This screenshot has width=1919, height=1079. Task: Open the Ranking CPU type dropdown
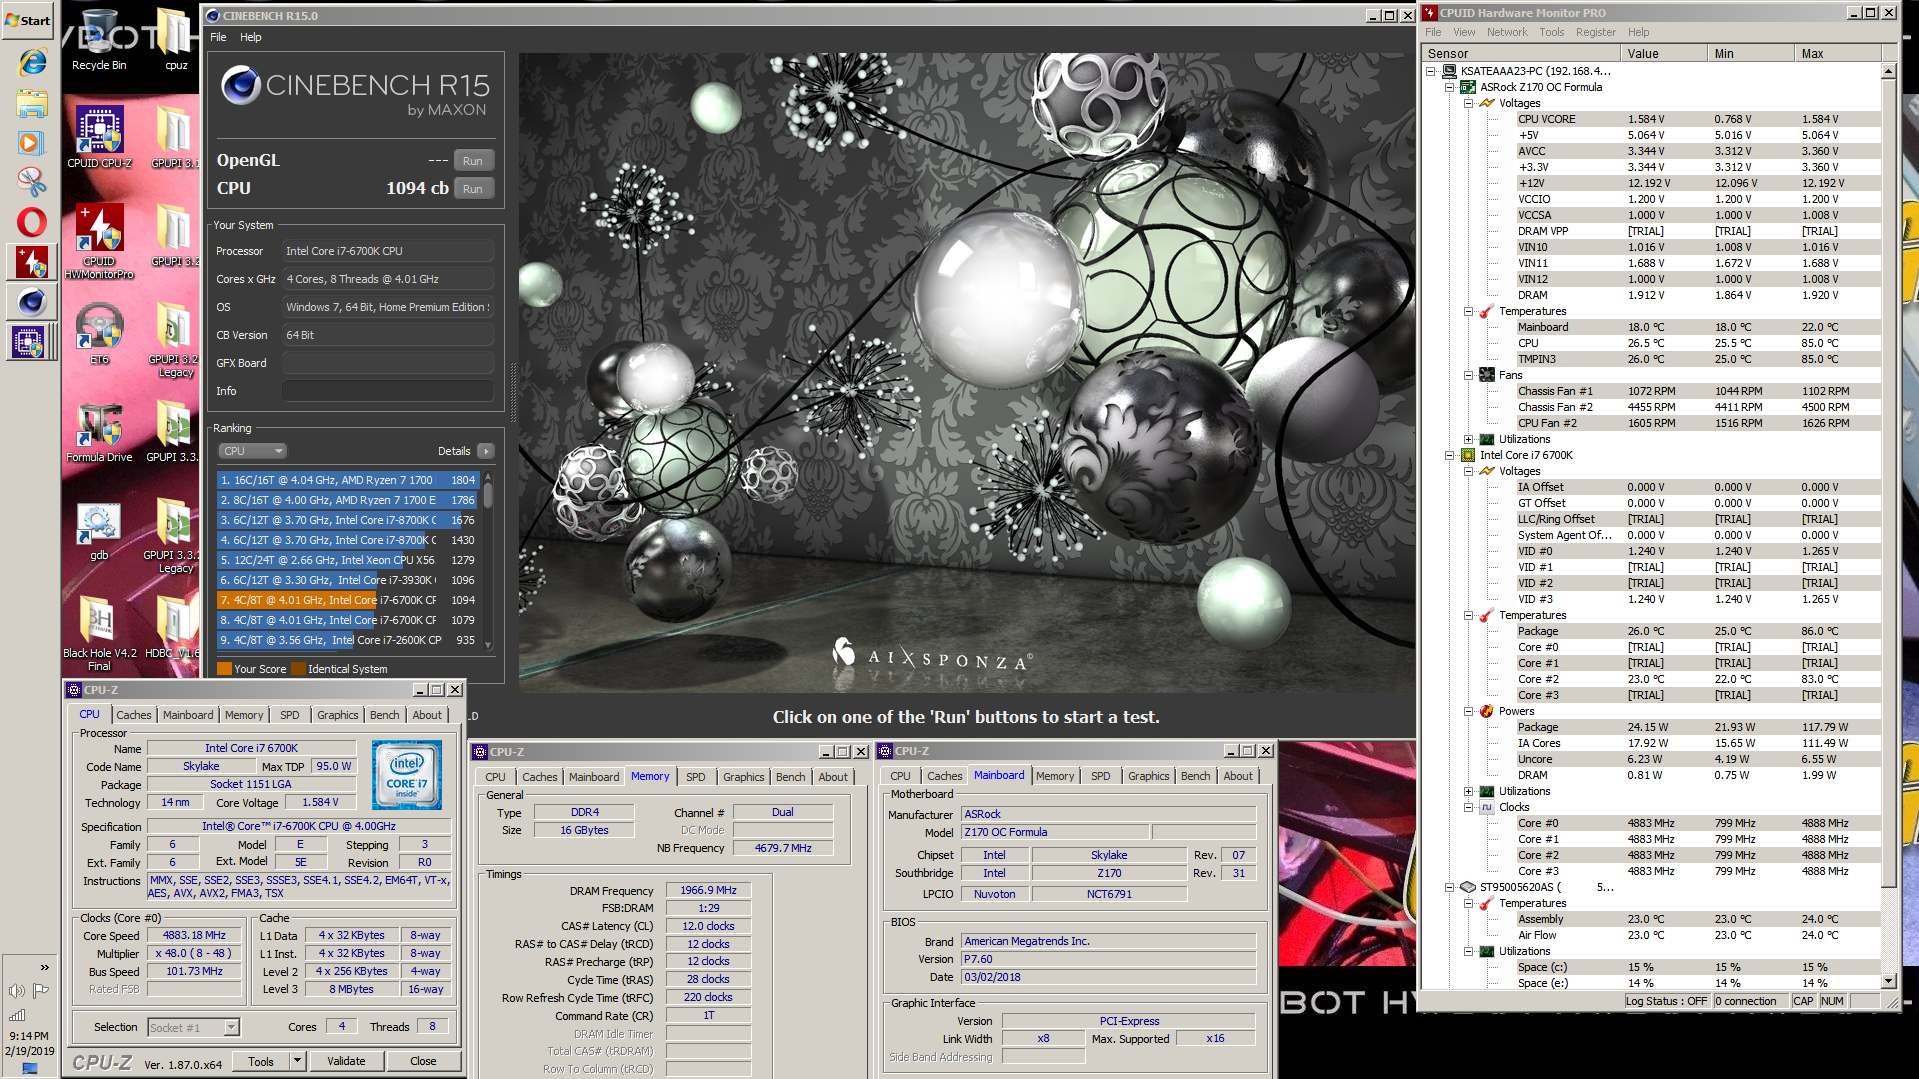click(x=253, y=451)
